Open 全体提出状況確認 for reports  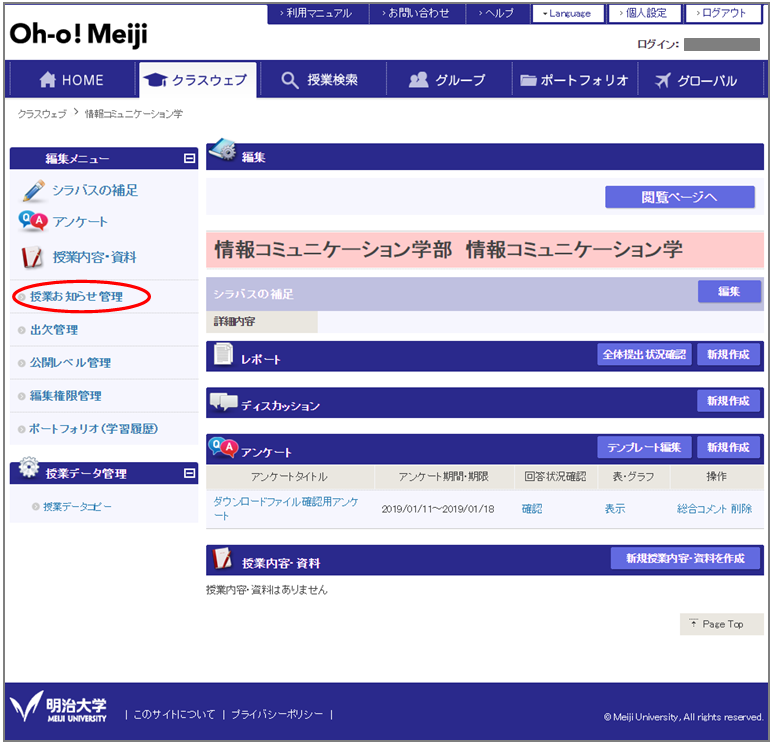[644, 354]
